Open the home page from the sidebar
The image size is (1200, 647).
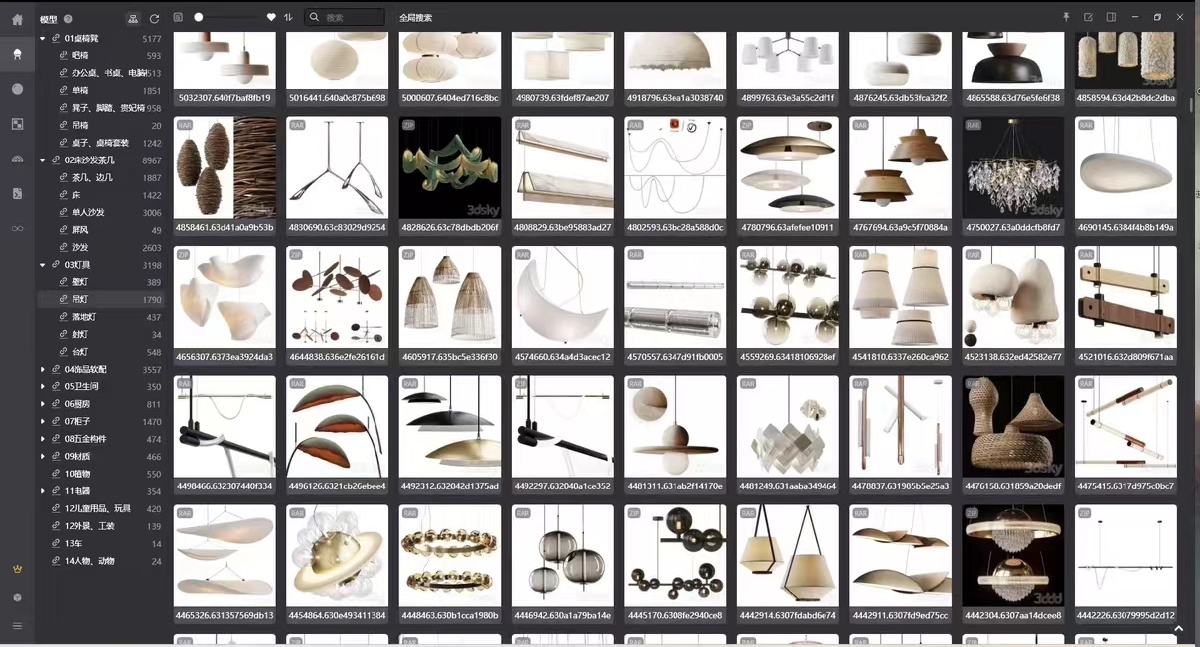tap(17, 19)
